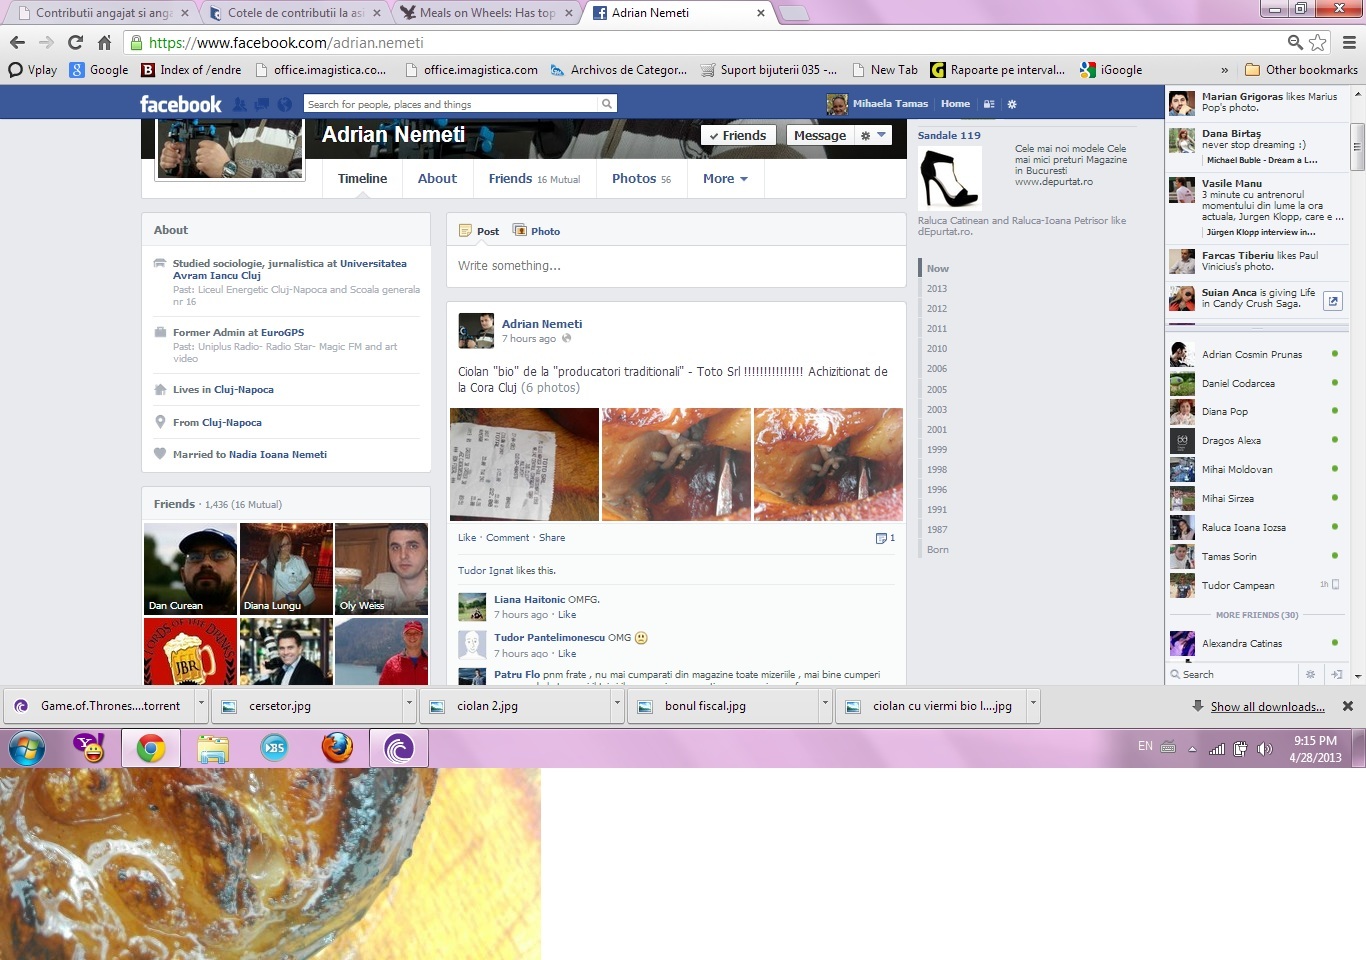
Task: Open Firefox from the taskbar
Action: tap(337, 748)
